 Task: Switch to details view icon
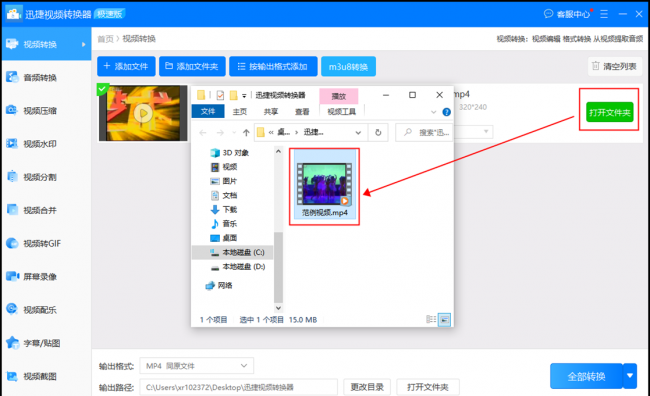[431, 319]
